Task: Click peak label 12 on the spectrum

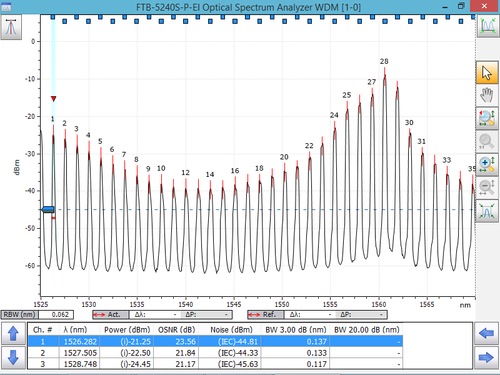Action: click(x=185, y=173)
